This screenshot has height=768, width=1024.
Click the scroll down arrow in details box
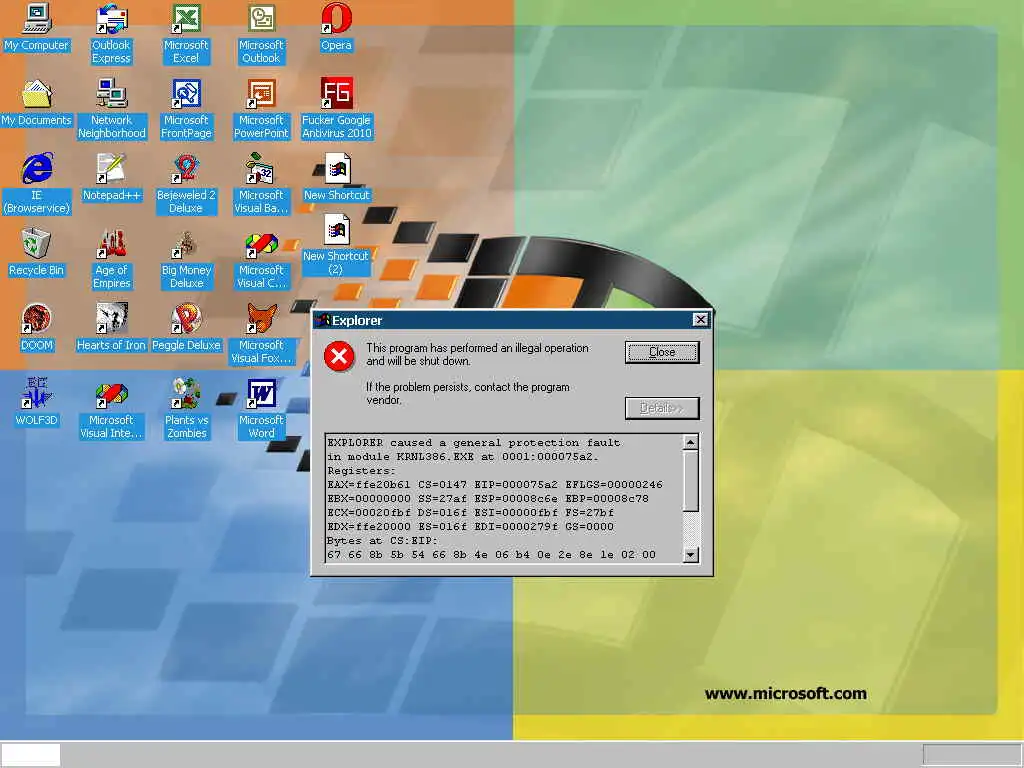[690, 555]
